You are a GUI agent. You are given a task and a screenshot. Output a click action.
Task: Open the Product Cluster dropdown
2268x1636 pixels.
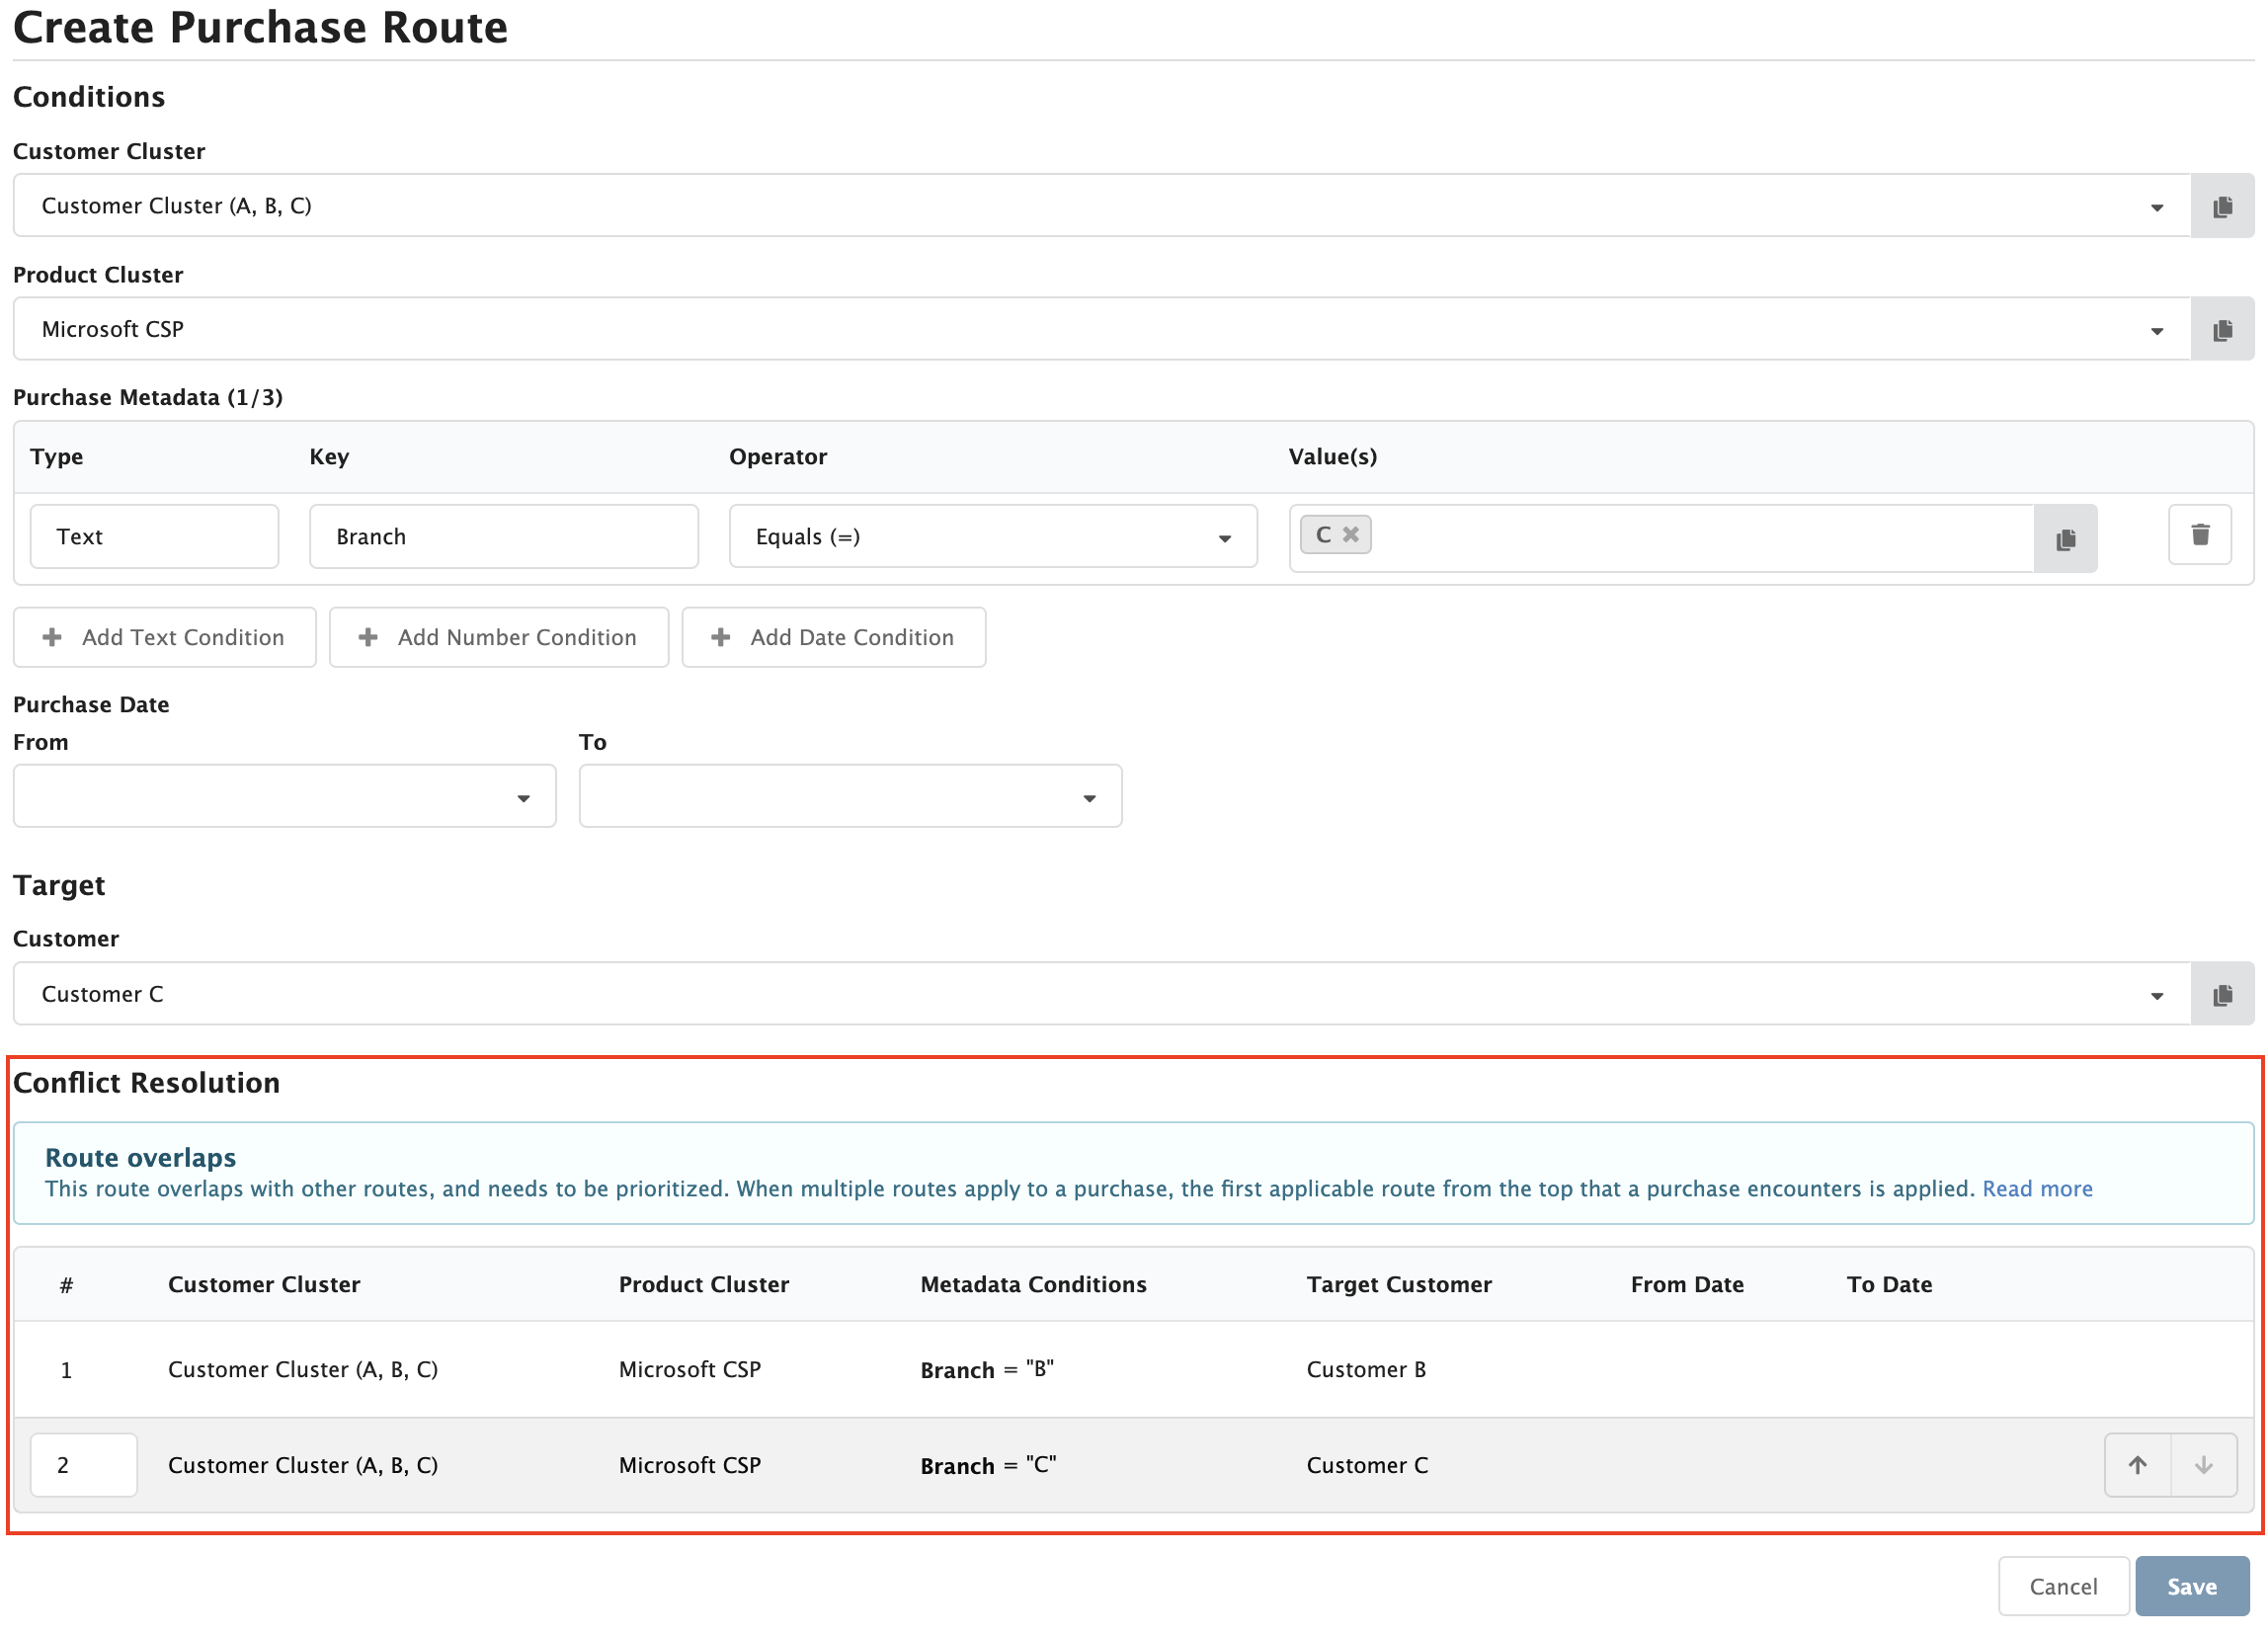point(2157,329)
